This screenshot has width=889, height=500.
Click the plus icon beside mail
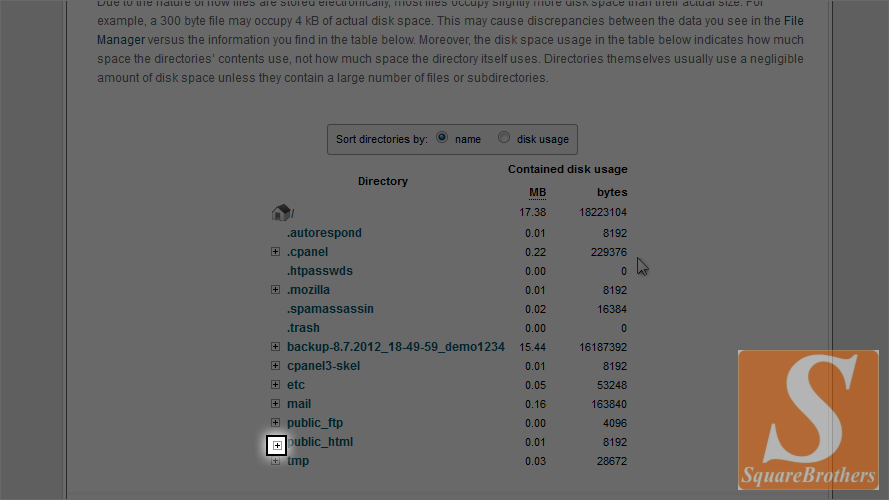pyautogui.click(x=275, y=404)
